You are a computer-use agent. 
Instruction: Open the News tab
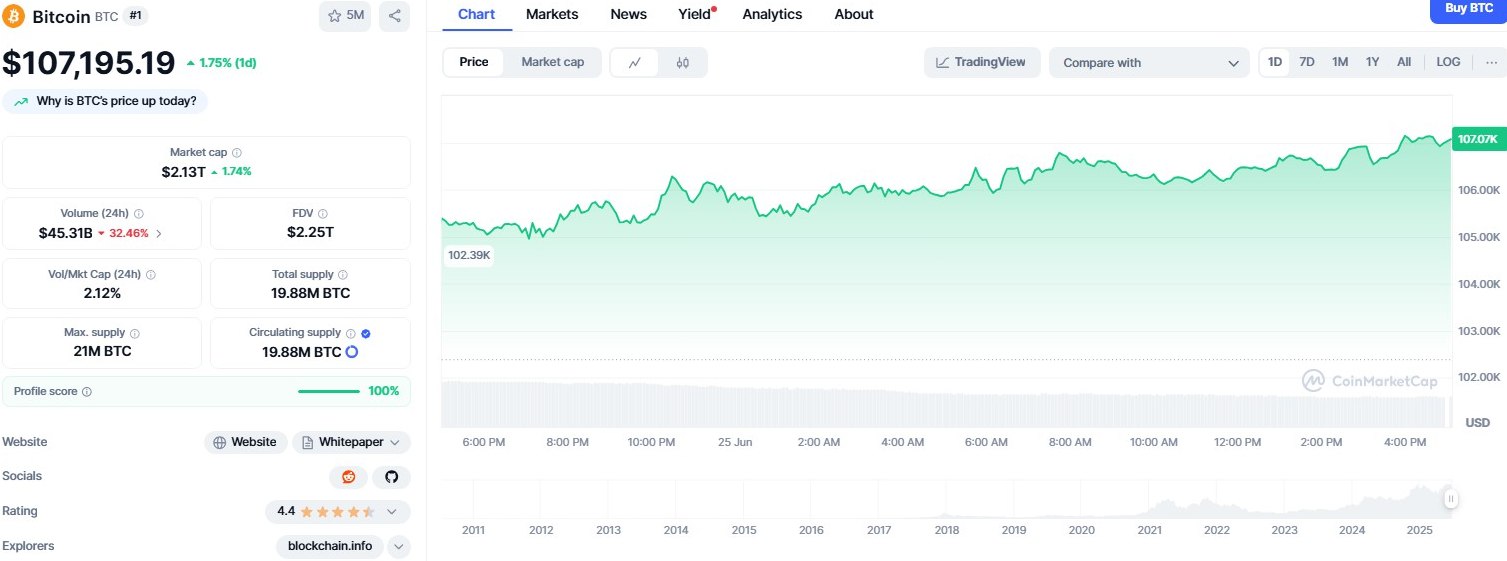point(628,14)
